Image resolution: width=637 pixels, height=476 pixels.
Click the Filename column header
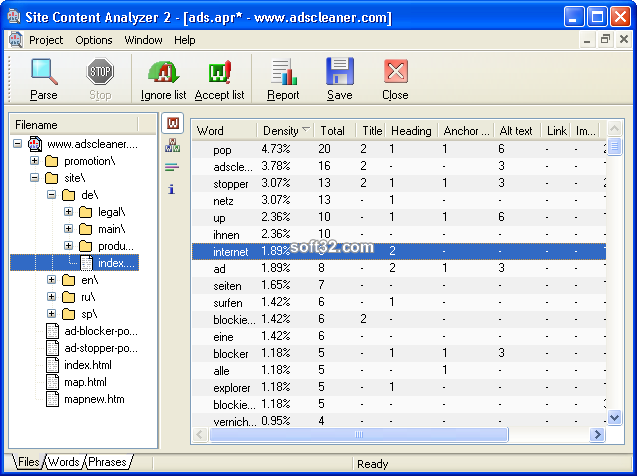(x=74, y=125)
